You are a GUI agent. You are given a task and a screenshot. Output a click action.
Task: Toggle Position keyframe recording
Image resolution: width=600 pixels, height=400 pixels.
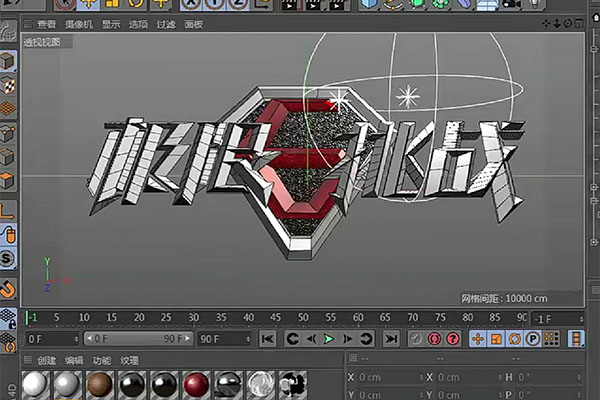(478, 339)
